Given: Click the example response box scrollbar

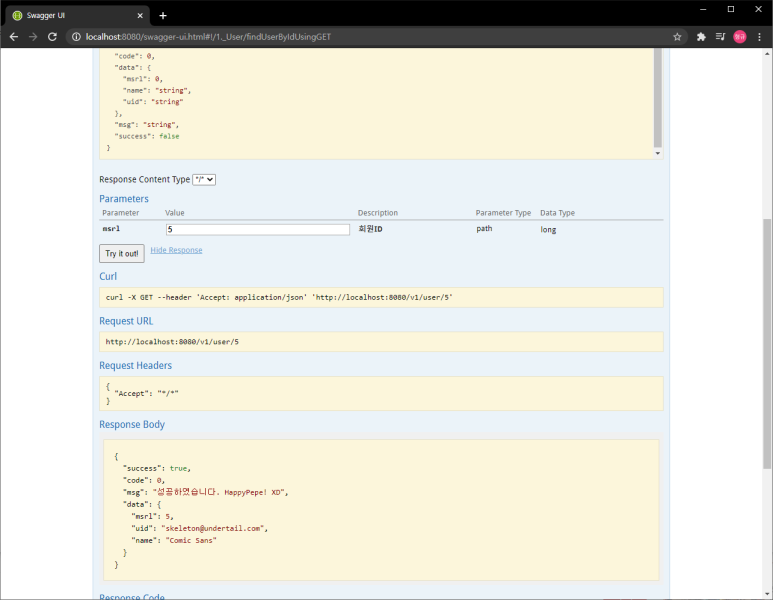Looking at the screenshot, I should 658,98.
